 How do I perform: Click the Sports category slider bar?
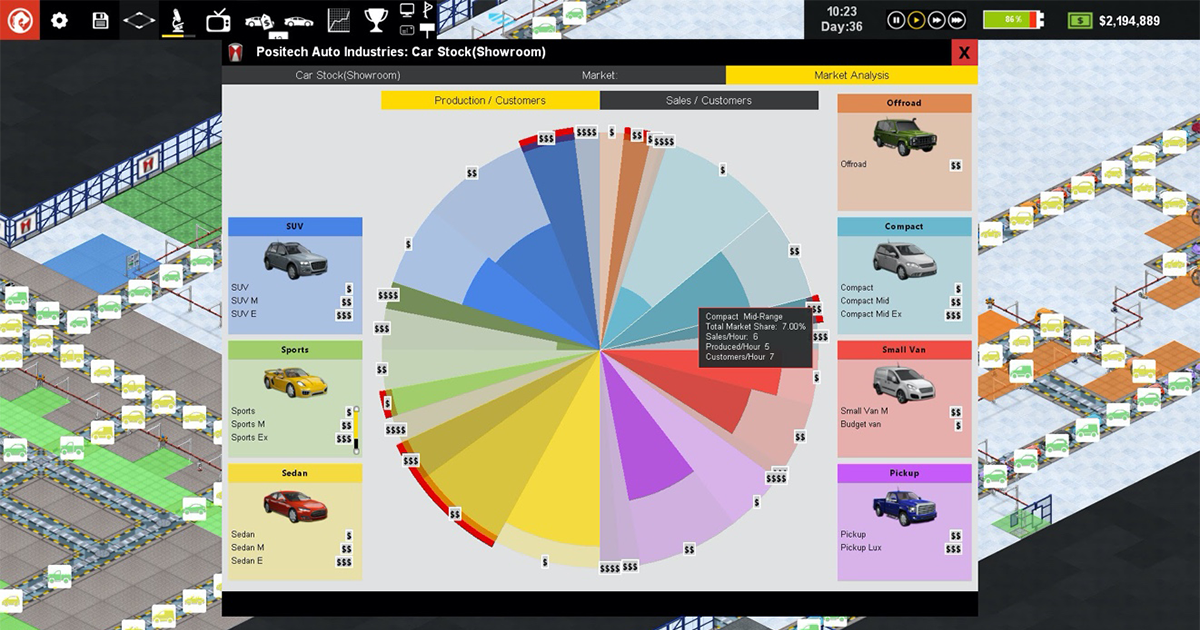point(355,428)
